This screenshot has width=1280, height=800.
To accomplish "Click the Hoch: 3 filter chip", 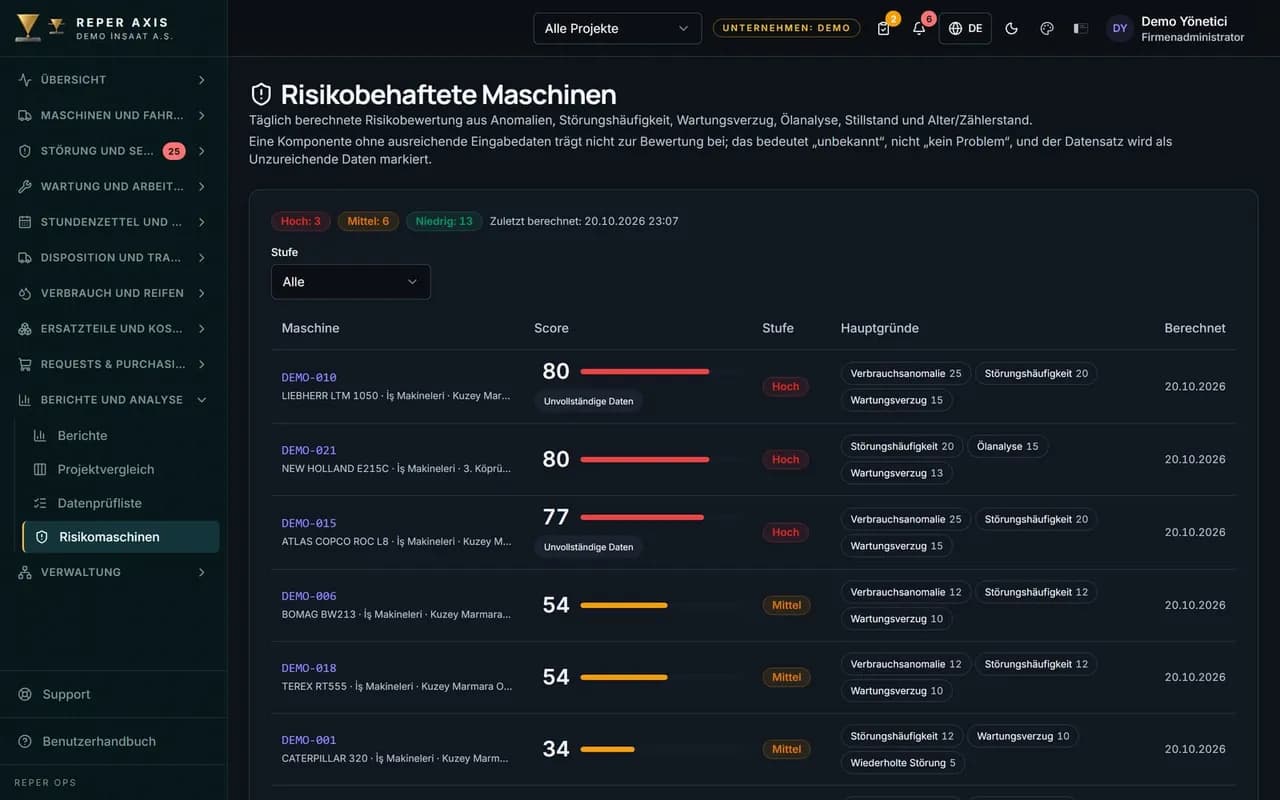I will point(301,221).
